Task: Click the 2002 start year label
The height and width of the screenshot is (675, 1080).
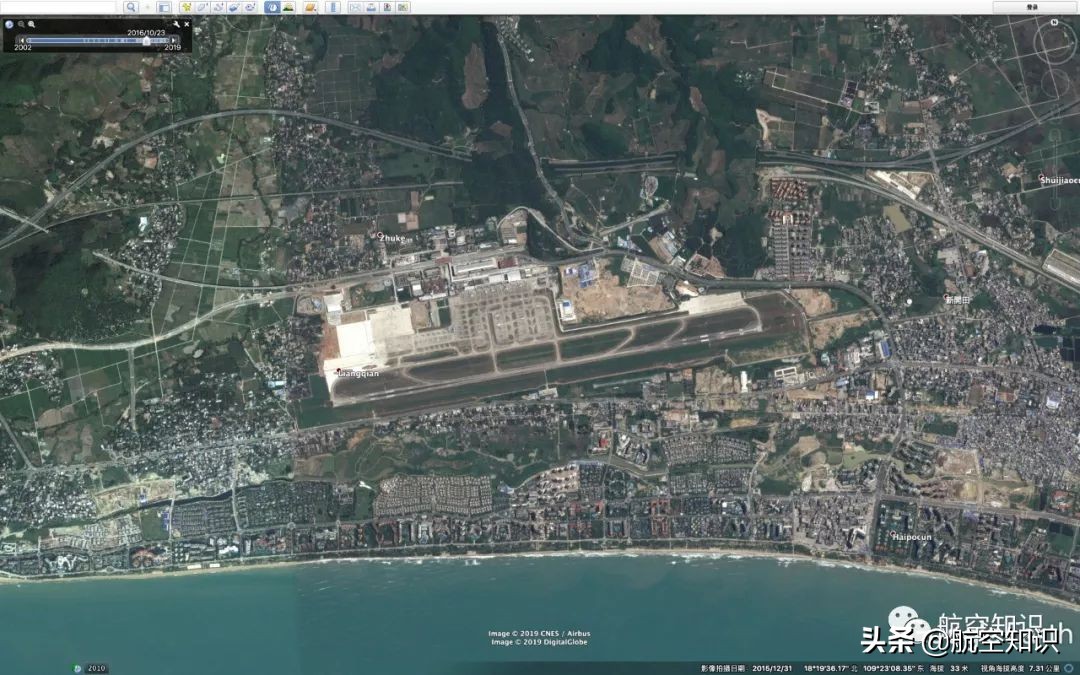Action: [x=23, y=48]
